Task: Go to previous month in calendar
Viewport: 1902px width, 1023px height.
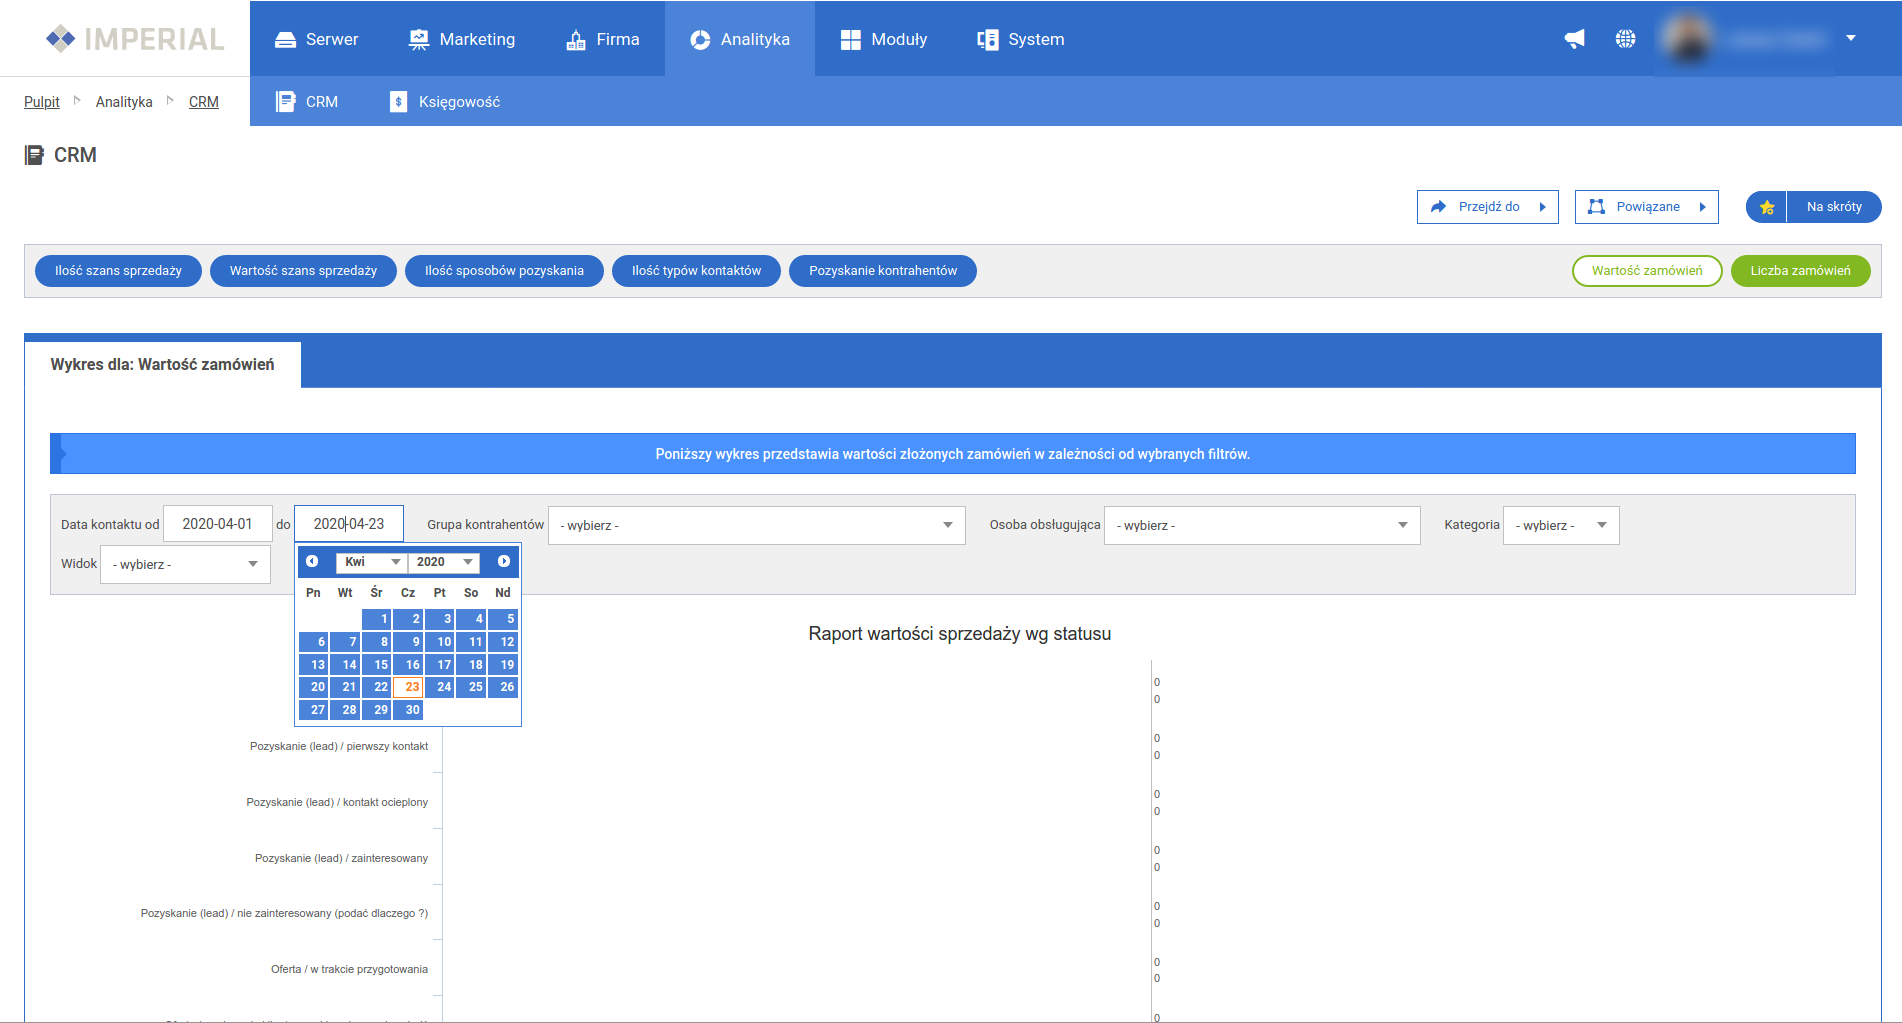Action: point(312,562)
